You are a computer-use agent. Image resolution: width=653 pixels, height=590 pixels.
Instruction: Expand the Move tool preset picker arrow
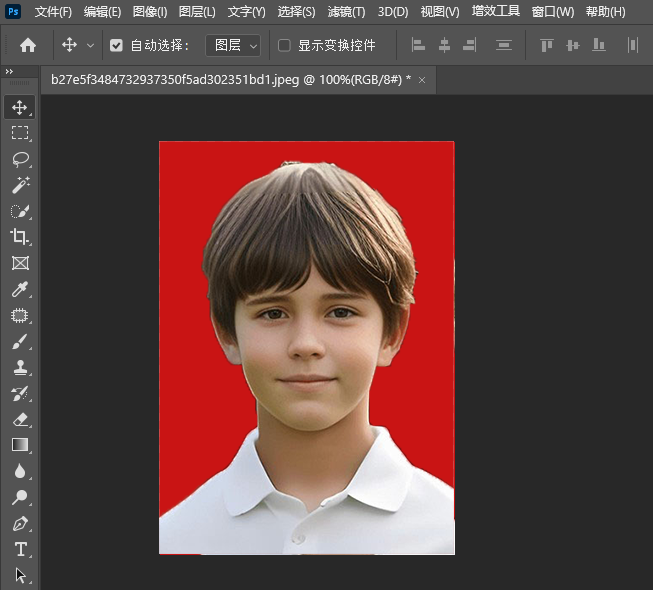pos(90,45)
